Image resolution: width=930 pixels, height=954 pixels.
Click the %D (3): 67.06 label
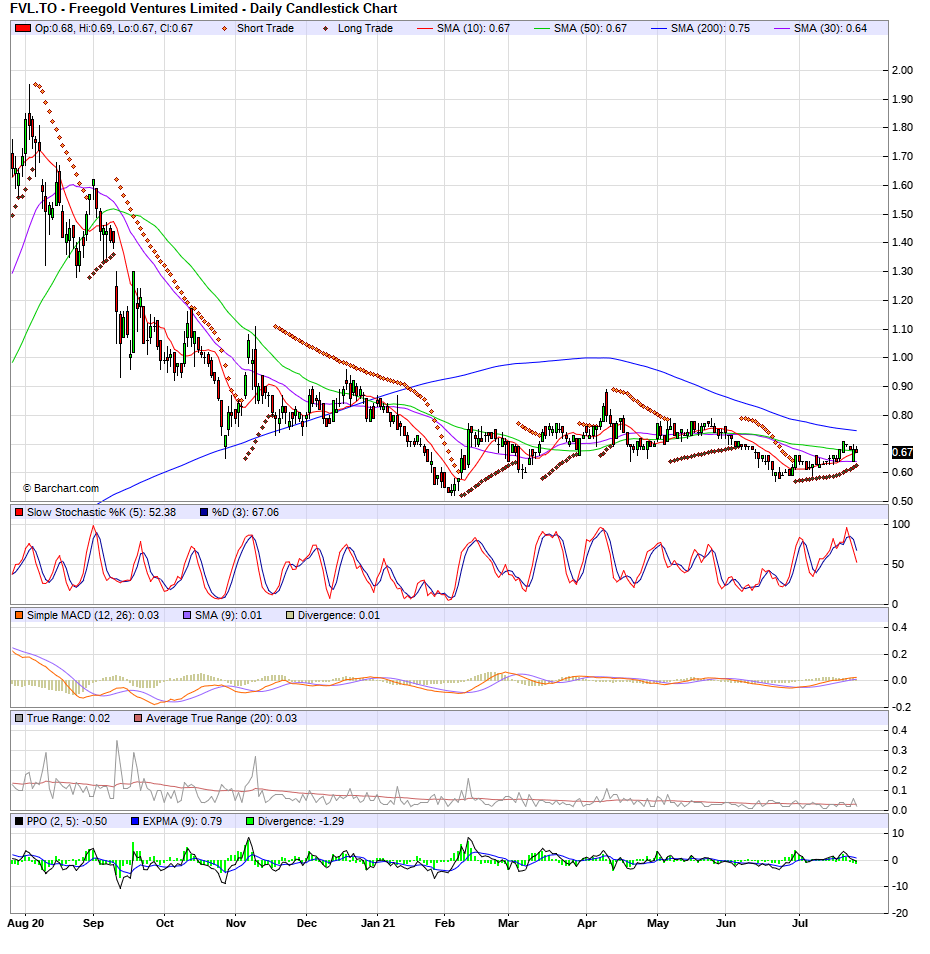coord(245,512)
